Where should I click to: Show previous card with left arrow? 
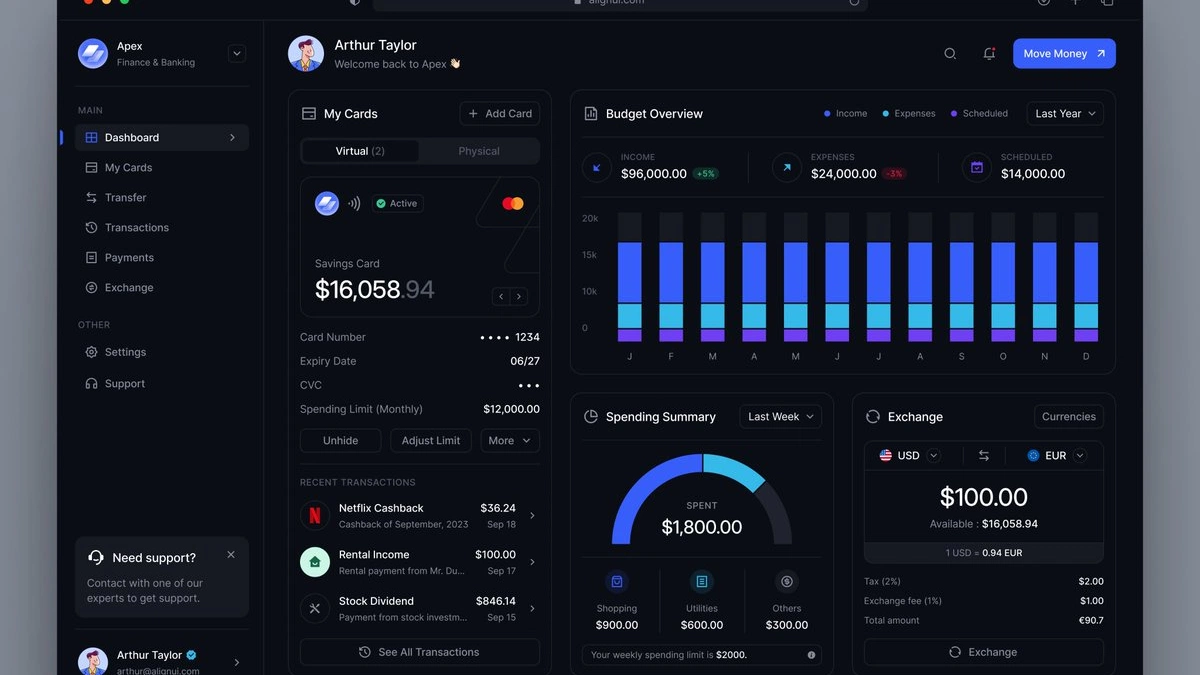[501, 297]
